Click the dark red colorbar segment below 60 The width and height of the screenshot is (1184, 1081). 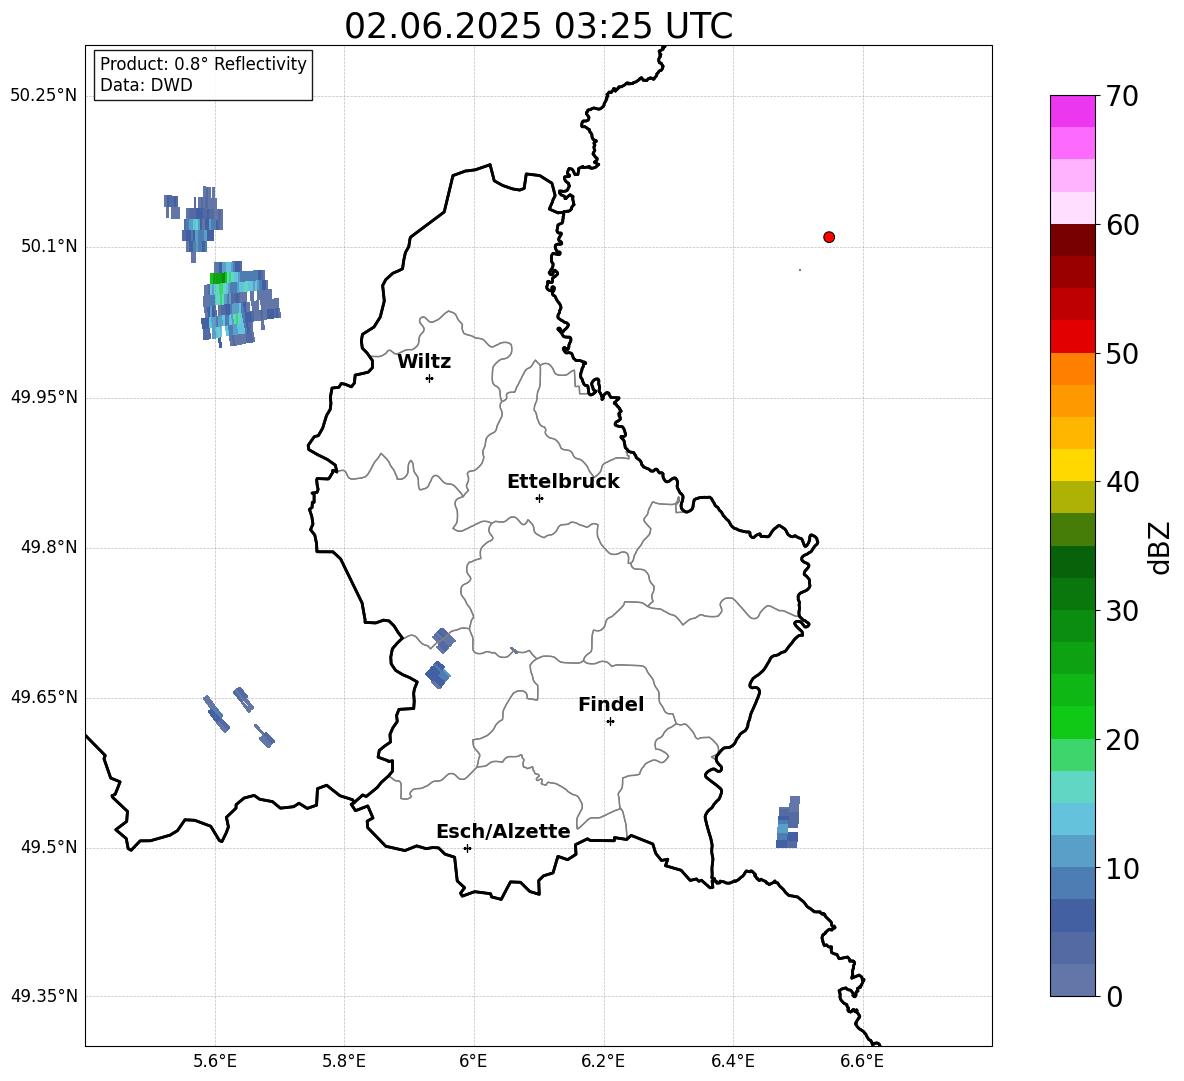point(1073,240)
